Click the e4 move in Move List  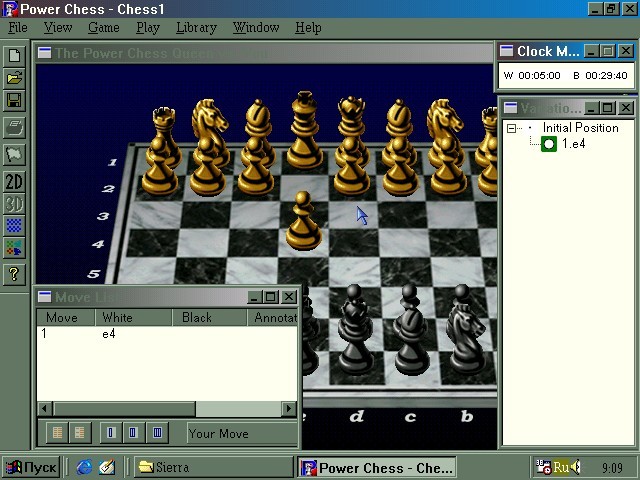[109, 334]
